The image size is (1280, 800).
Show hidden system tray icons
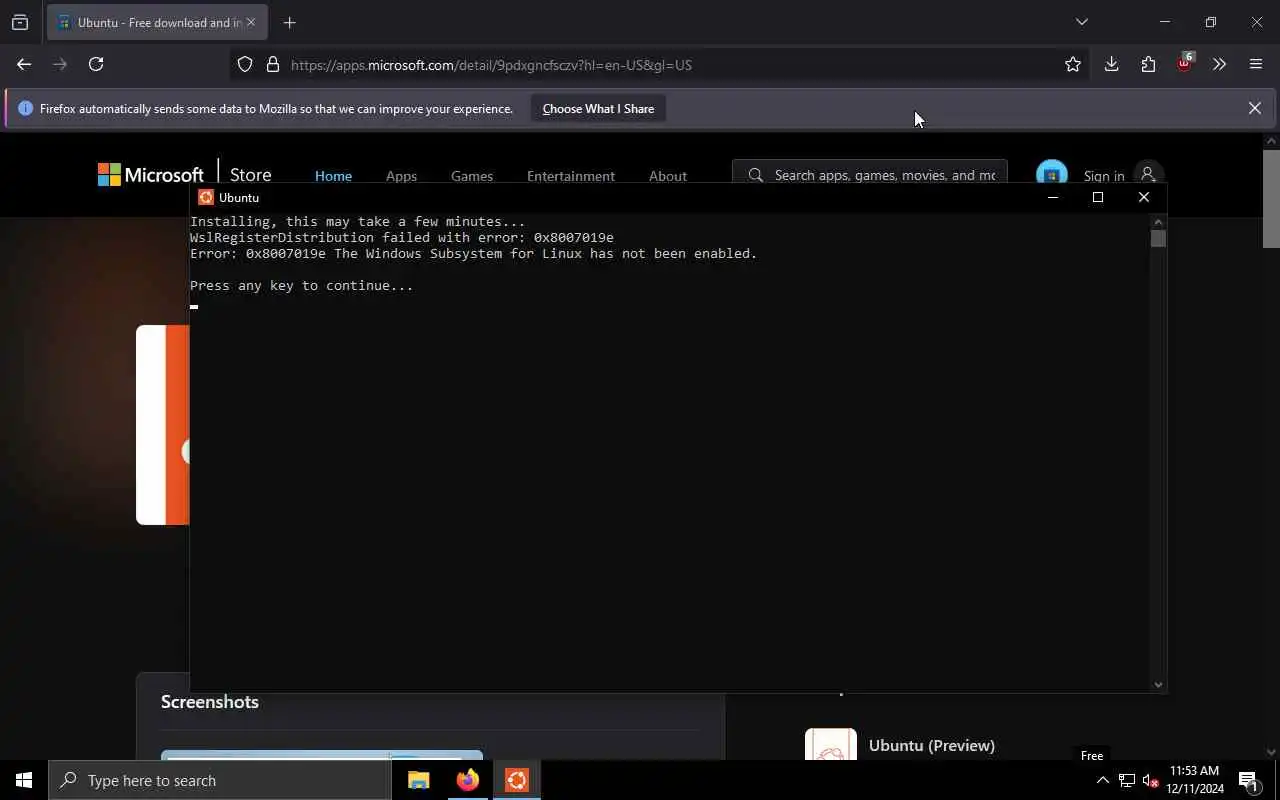[1102, 781]
